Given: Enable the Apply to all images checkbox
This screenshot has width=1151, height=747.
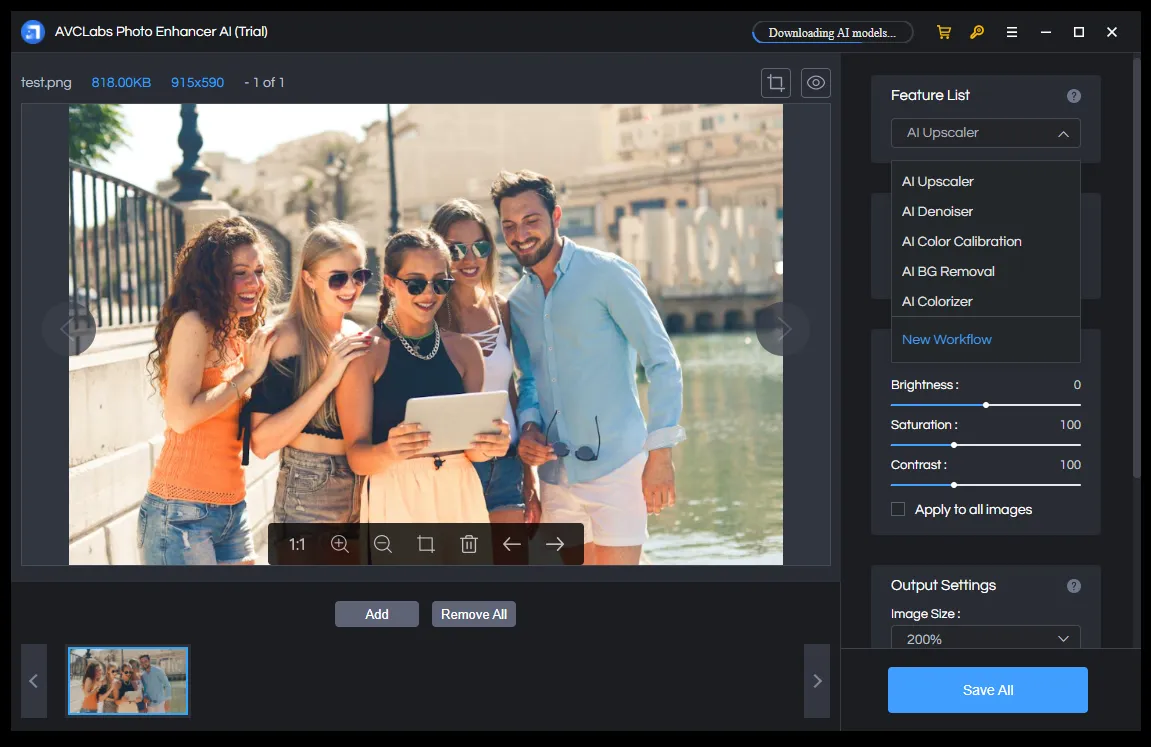Looking at the screenshot, I should (897, 509).
